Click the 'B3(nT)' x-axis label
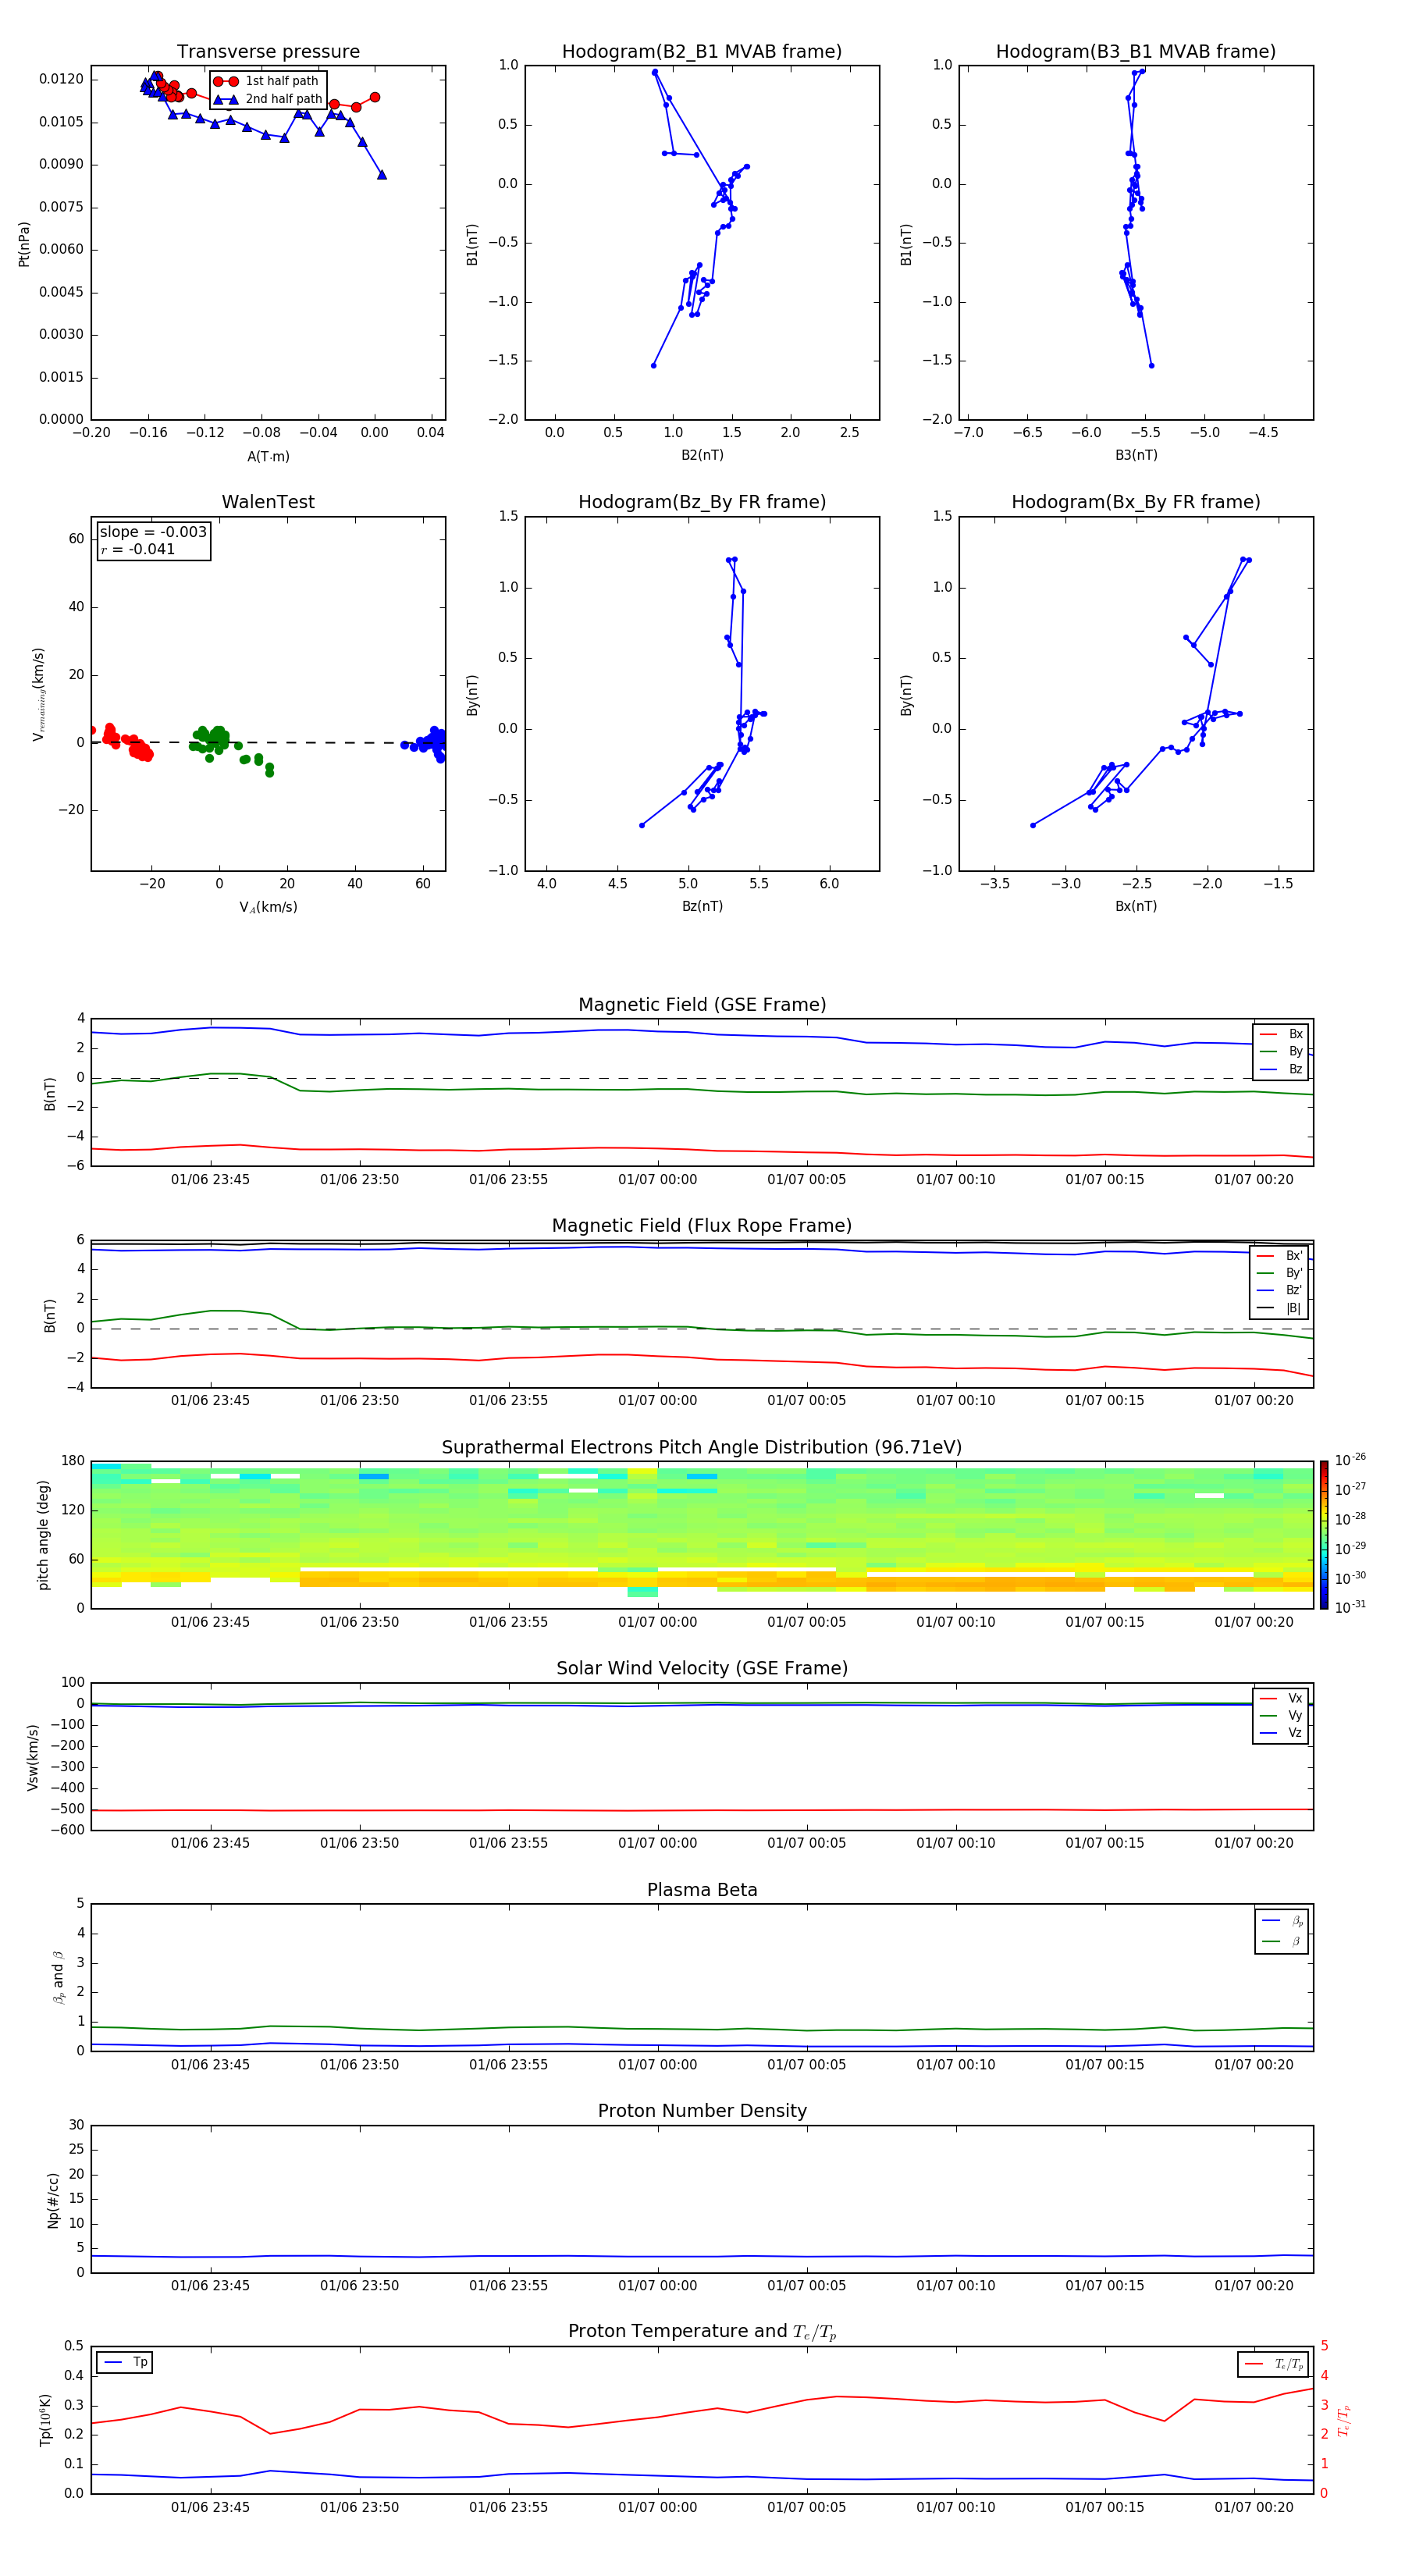The width and height of the screenshot is (1405, 2576). pyautogui.click(x=1136, y=456)
